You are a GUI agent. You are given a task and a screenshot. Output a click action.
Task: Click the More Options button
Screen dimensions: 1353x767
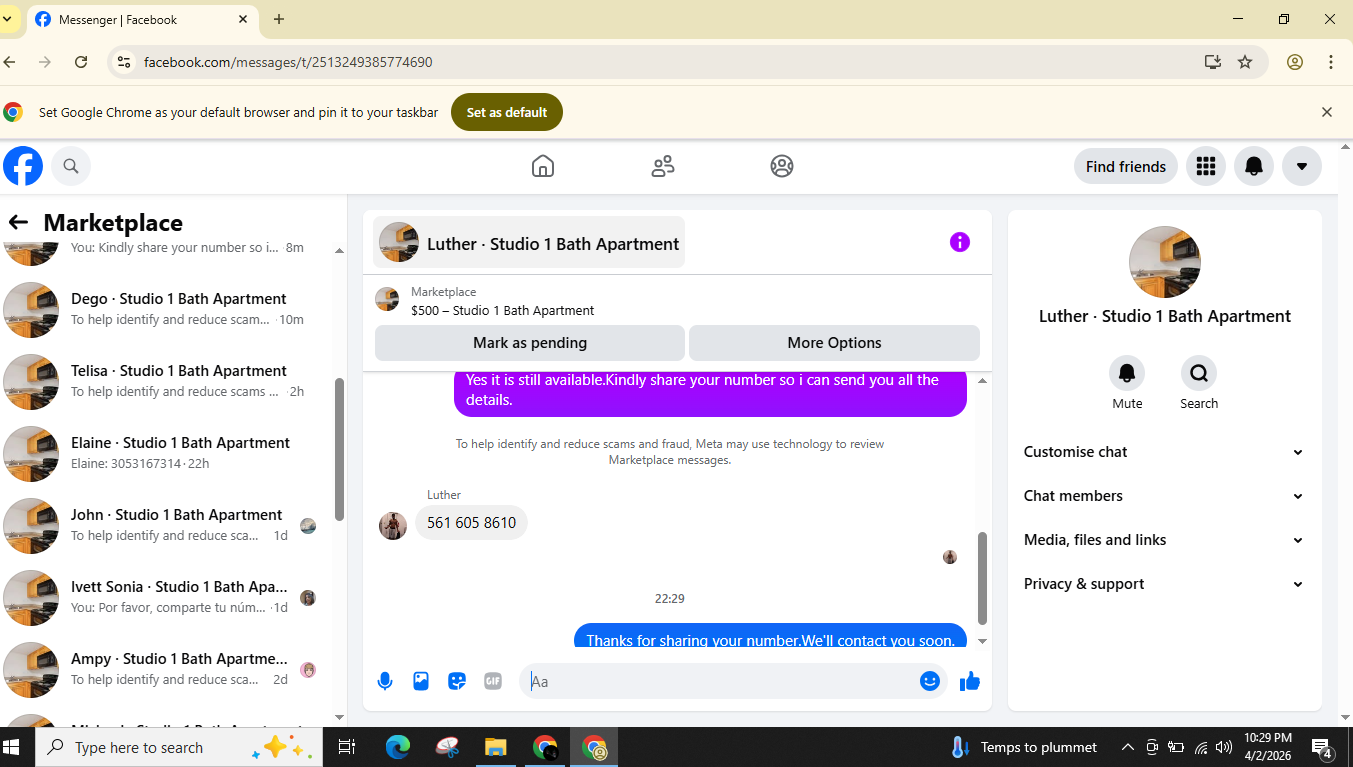pos(834,343)
